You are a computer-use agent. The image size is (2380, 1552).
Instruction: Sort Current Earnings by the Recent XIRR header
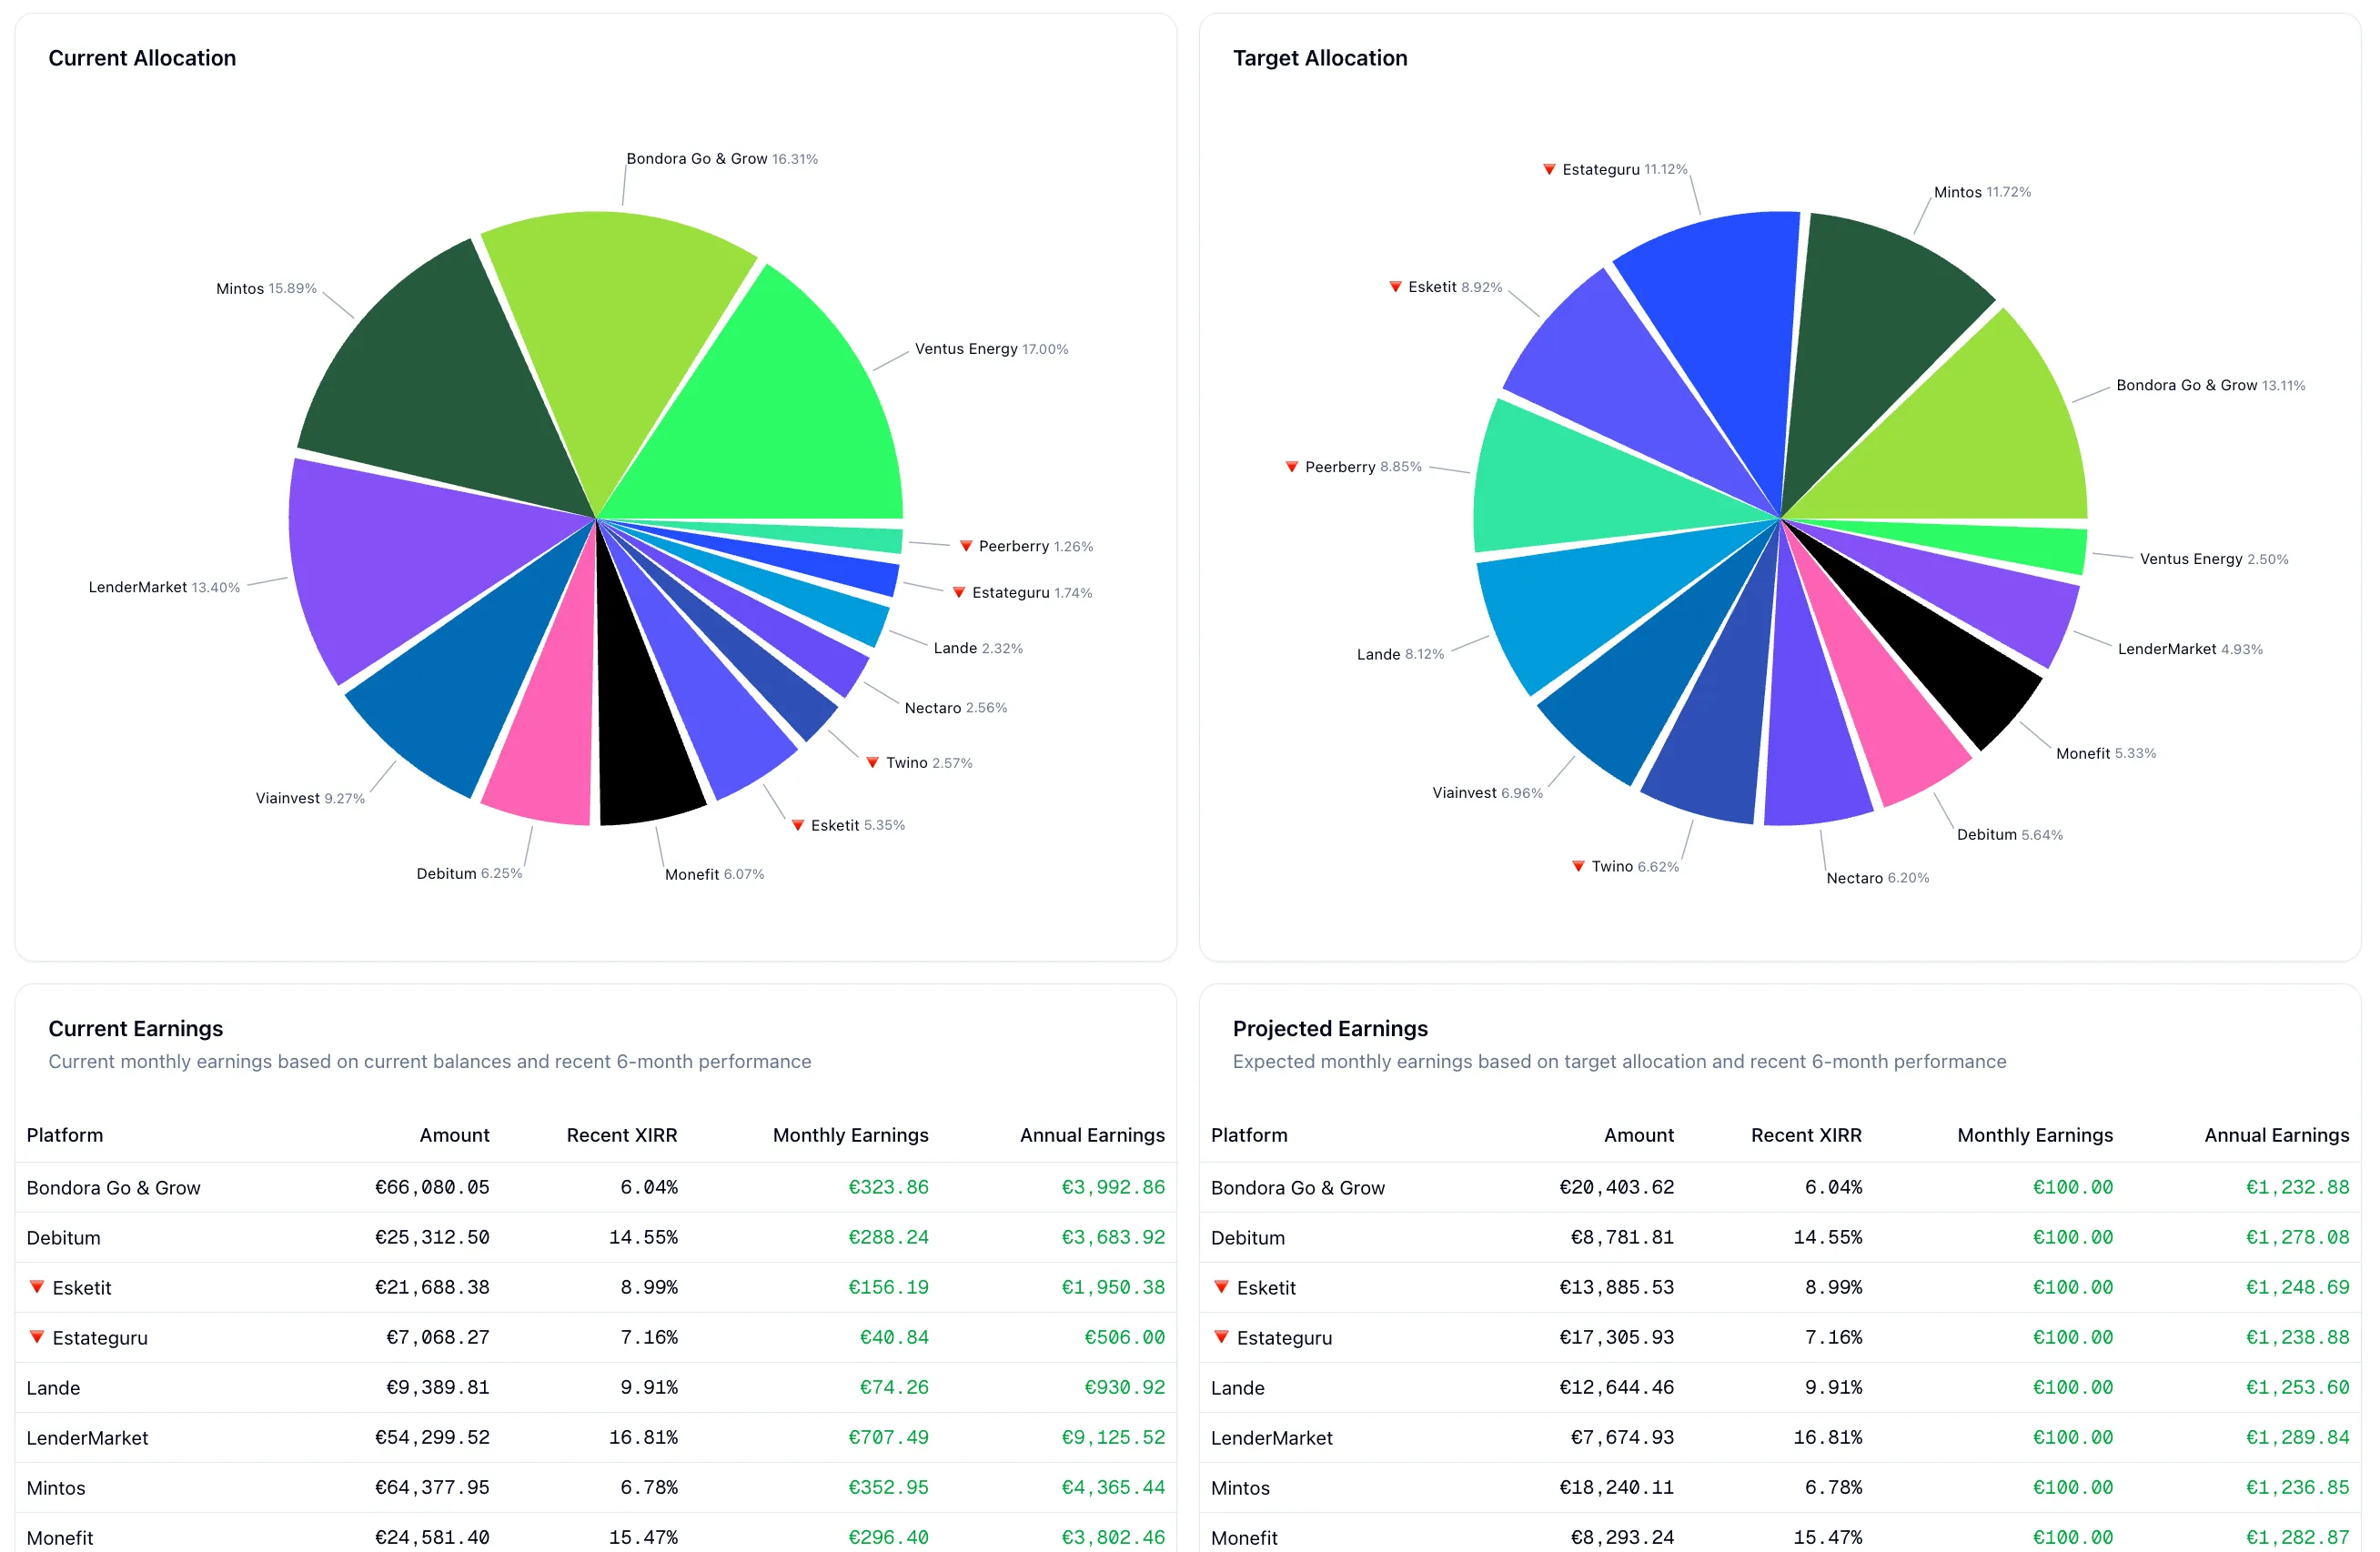pyautogui.click(x=622, y=1135)
